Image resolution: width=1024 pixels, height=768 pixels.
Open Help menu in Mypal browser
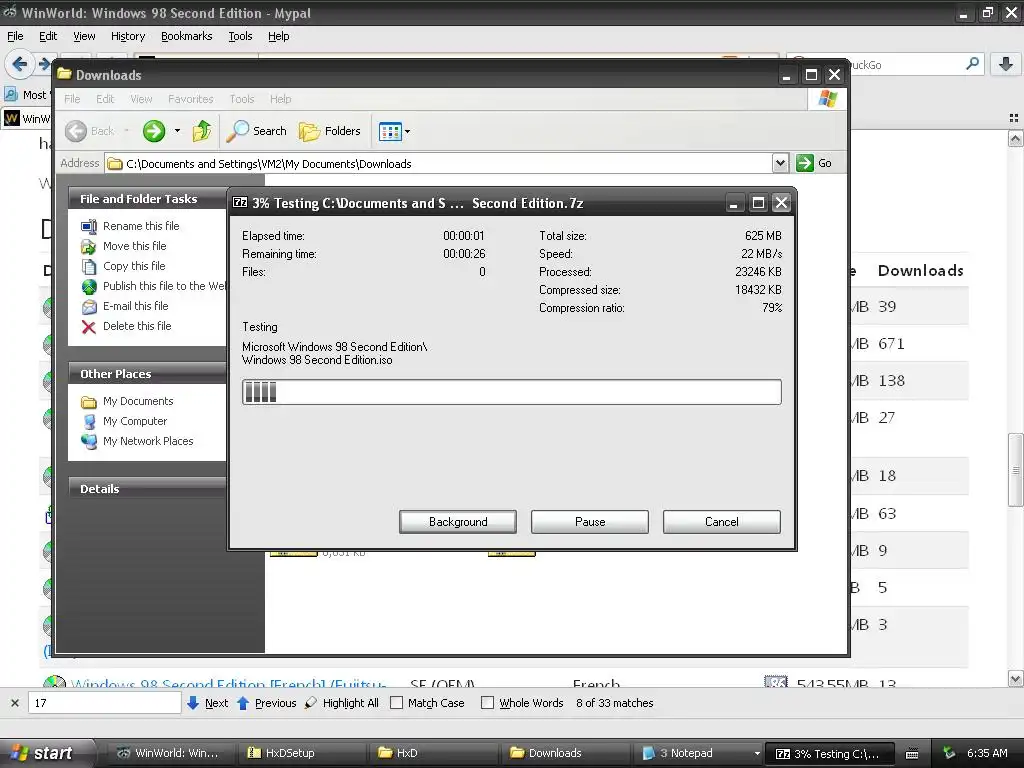(278, 36)
